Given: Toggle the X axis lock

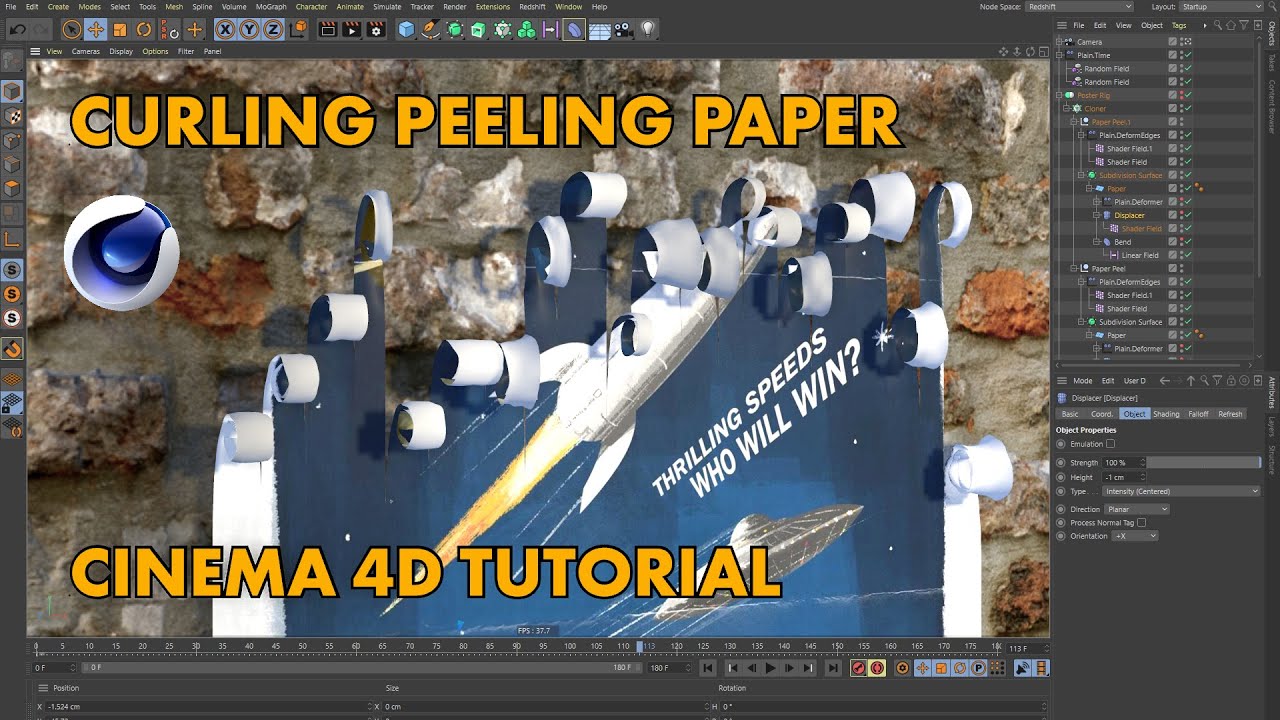Looking at the screenshot, I should click(226, 30).
